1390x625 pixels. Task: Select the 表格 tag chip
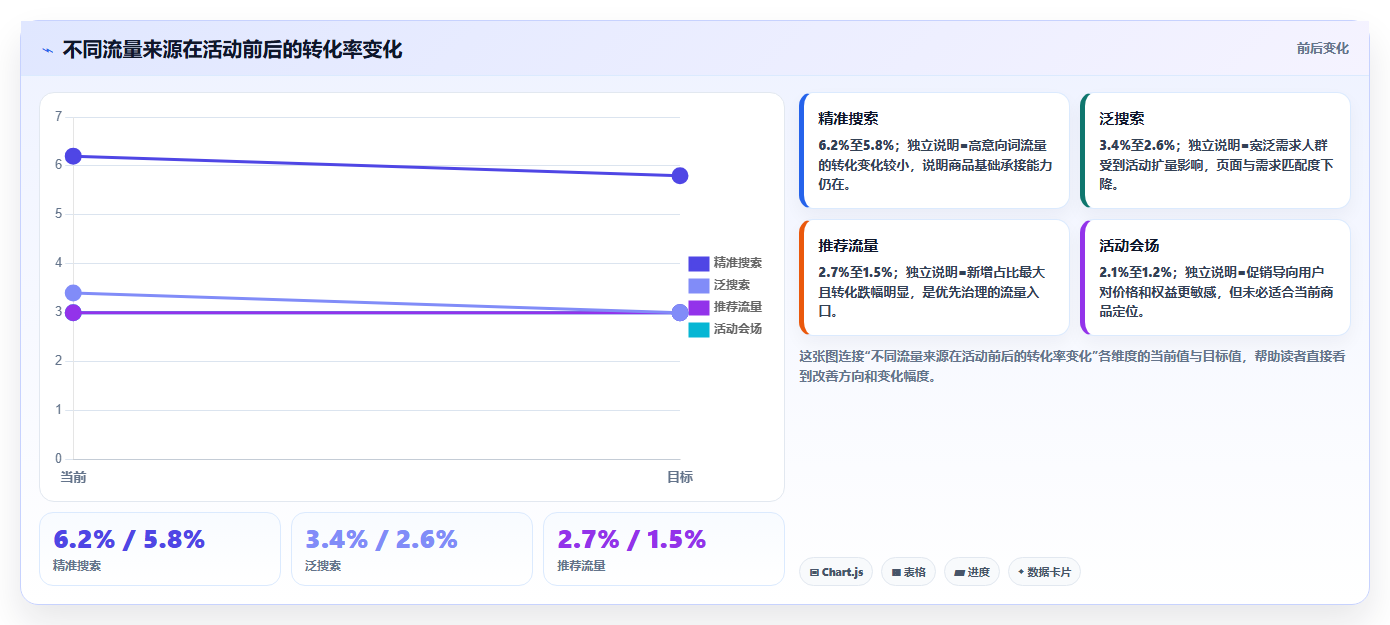click(x=908, y=572)
